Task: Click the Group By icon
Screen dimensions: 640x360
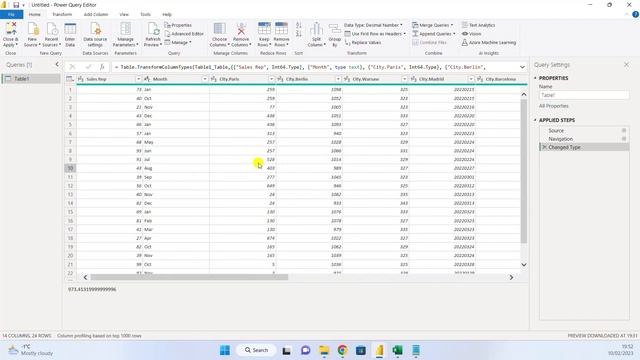Action: [x=335, y=29]
